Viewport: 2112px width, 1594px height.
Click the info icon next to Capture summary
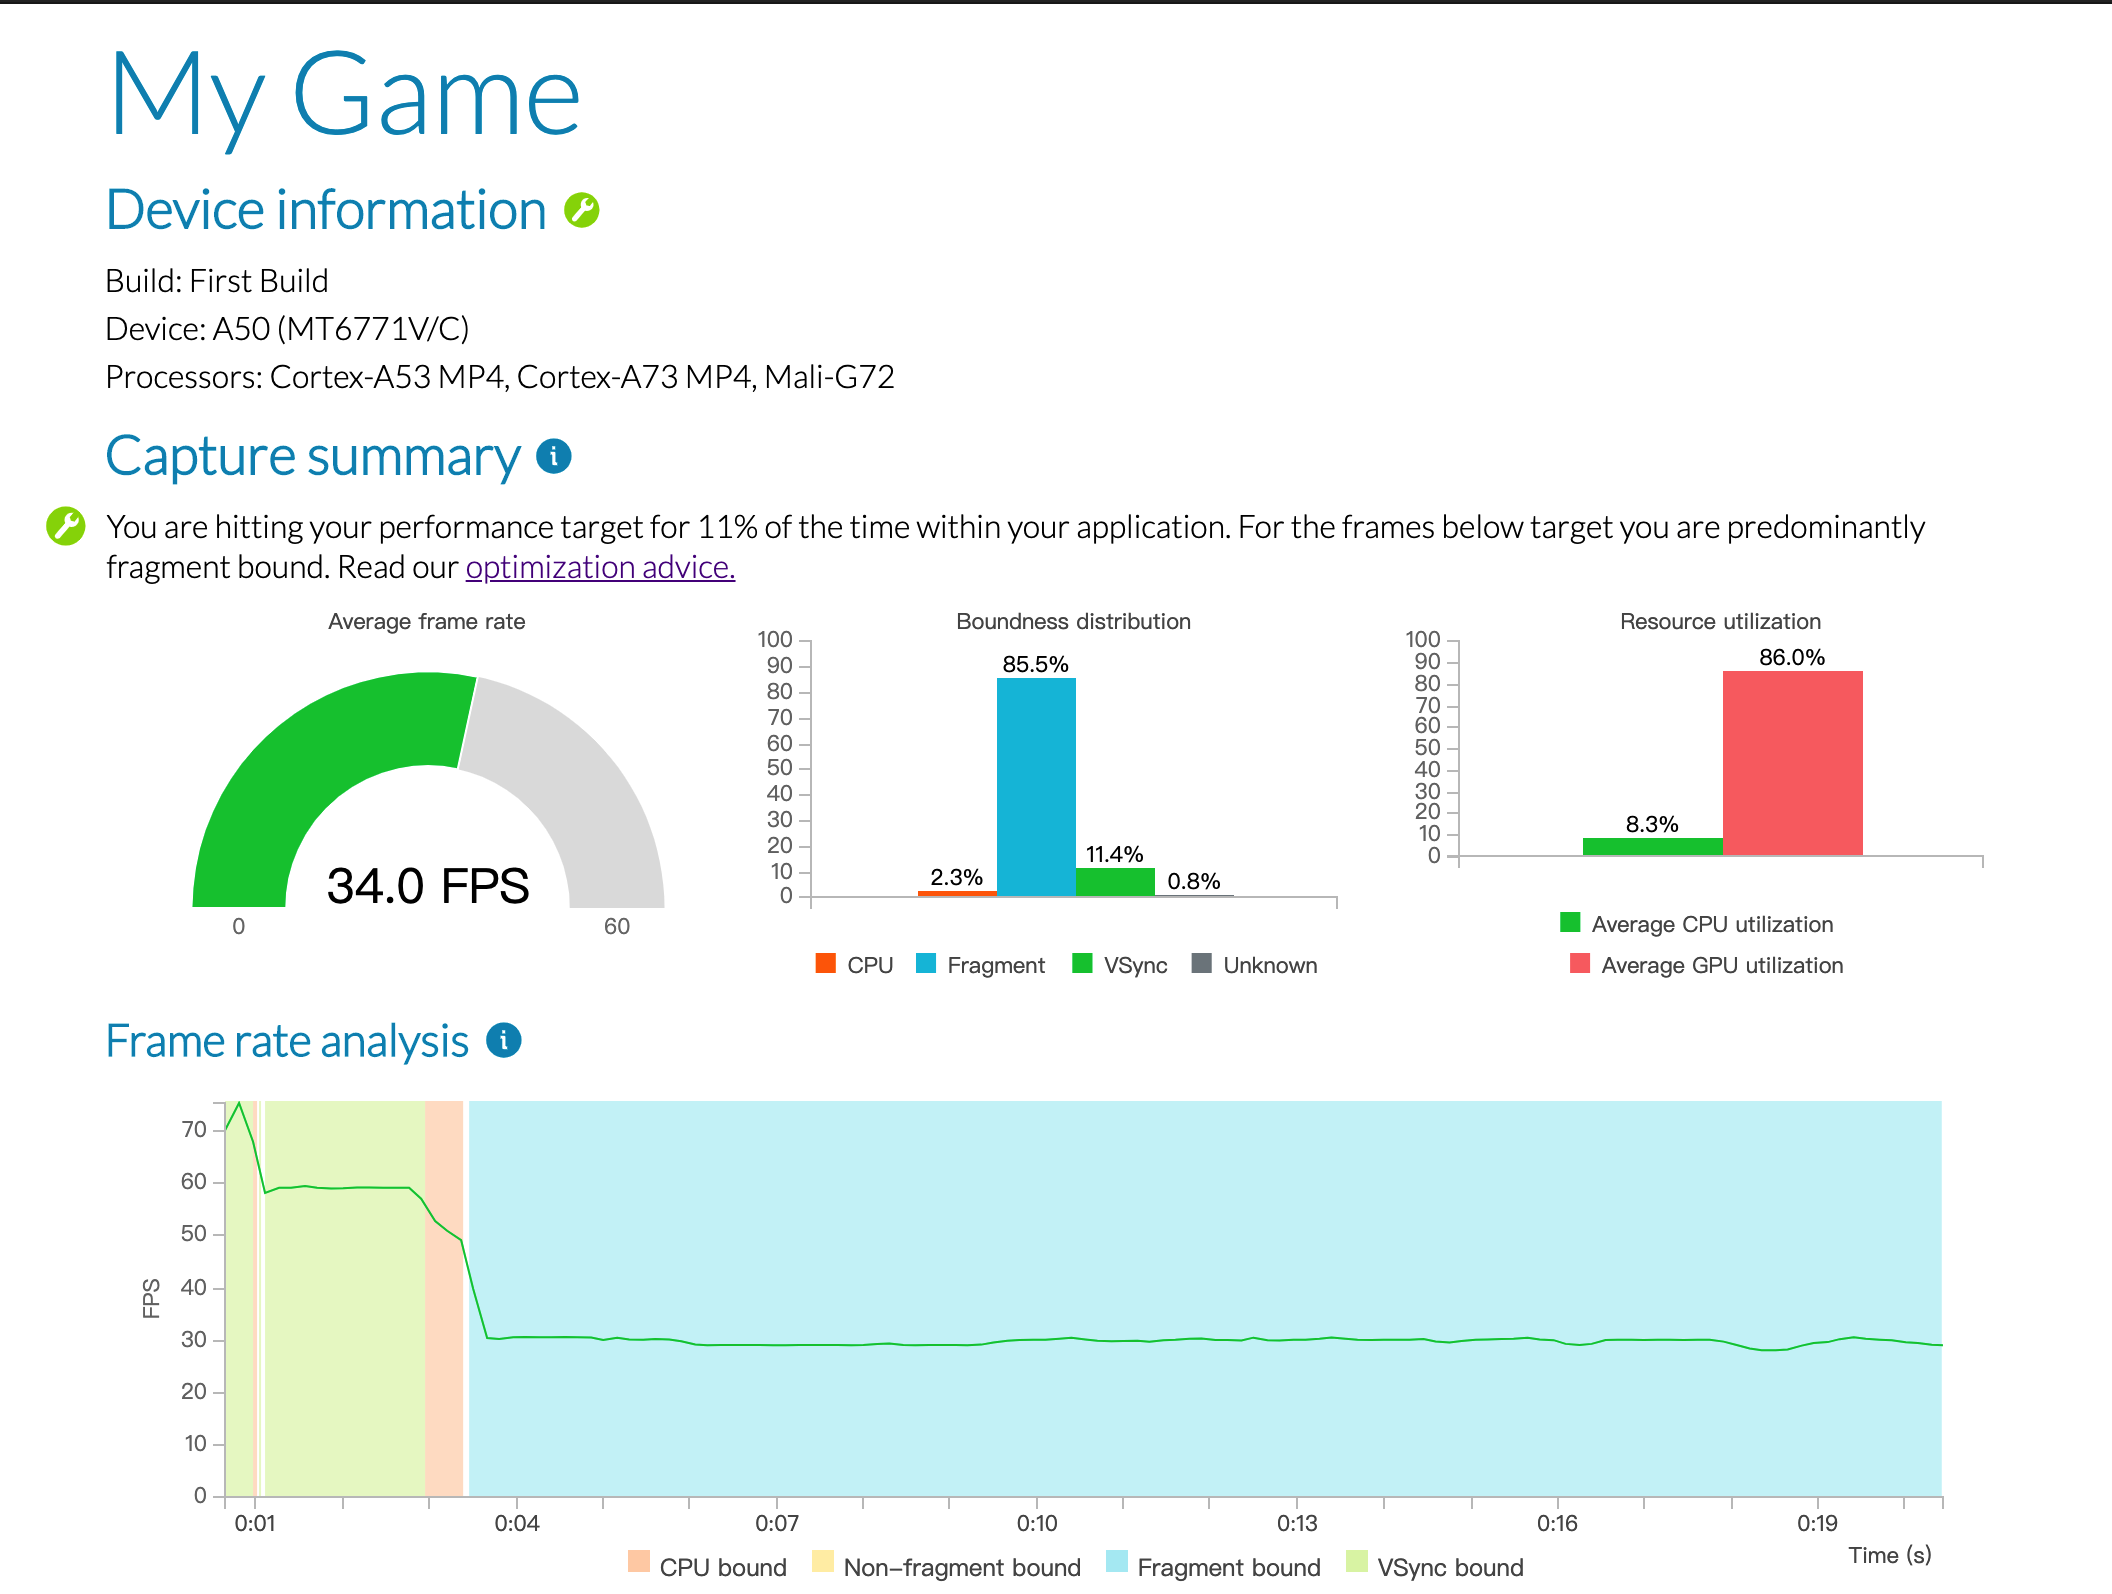(x=553, y=456)
